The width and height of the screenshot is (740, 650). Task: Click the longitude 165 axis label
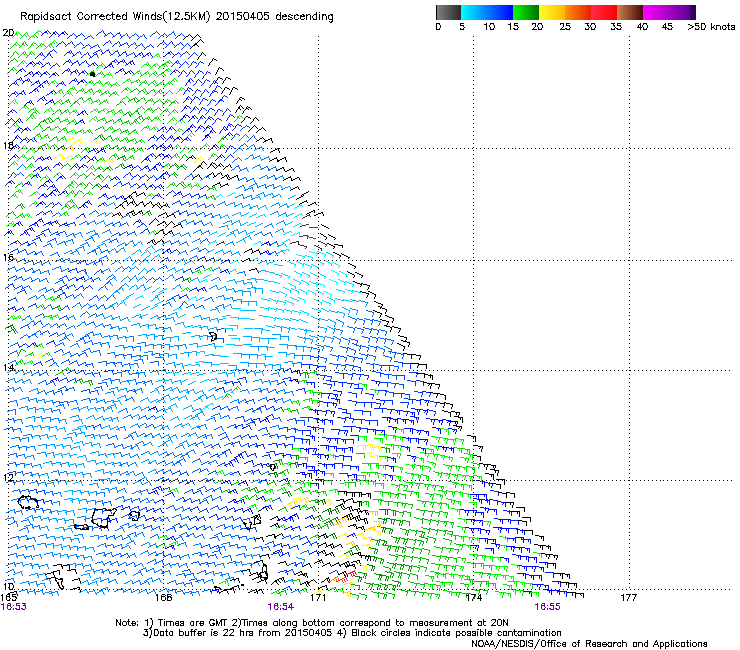[x=8, y=598]
